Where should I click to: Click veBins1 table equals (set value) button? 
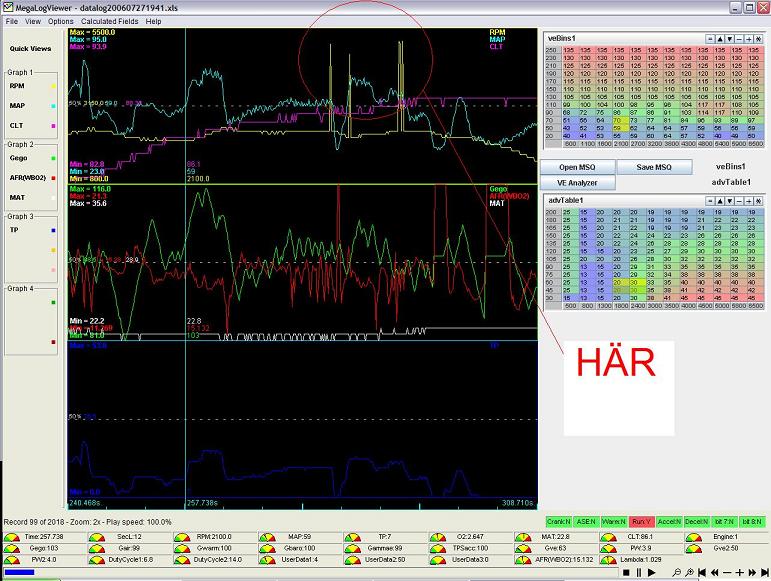point(710,39)
